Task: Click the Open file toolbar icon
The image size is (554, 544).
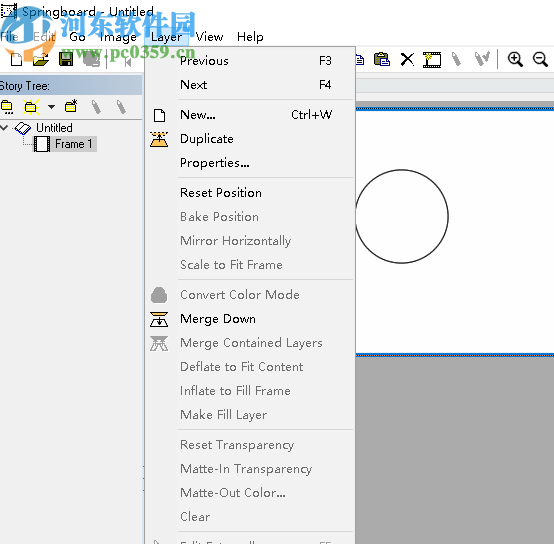Action: coord(41,59)
